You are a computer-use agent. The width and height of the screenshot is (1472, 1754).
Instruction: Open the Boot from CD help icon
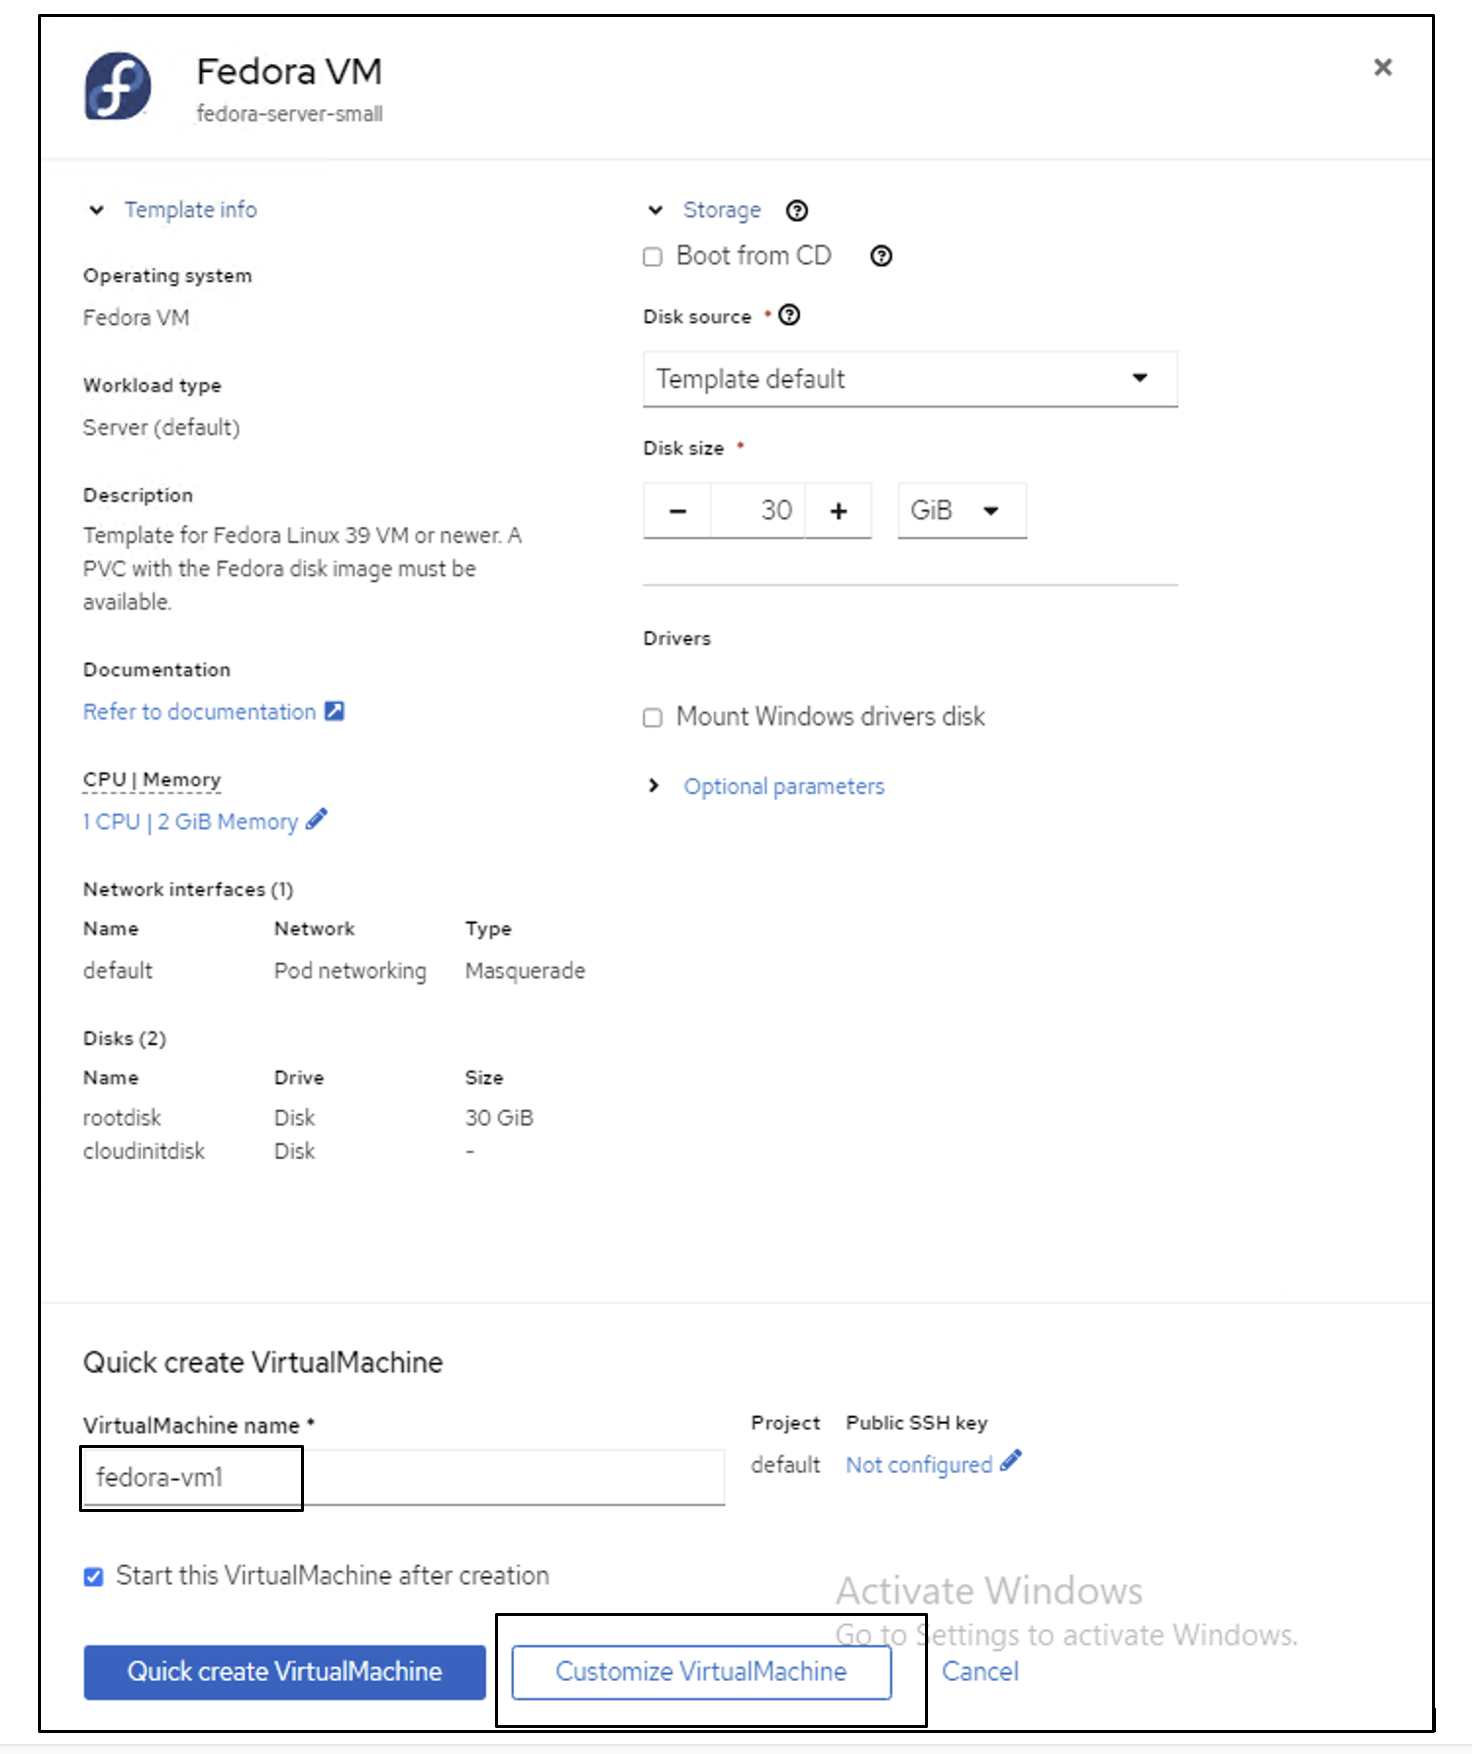point(881,256)
